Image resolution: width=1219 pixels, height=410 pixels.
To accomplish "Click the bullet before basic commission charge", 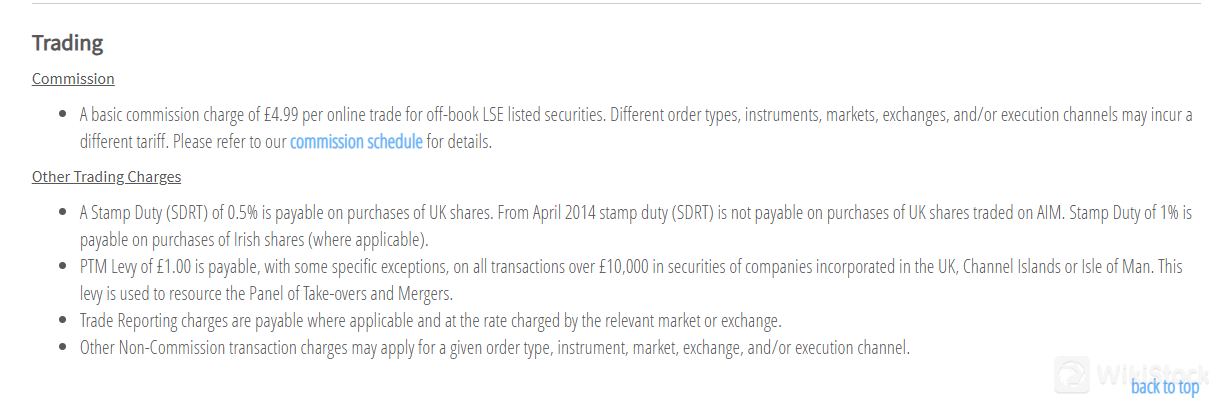I will pyautogui.click(x=63, y=115).
